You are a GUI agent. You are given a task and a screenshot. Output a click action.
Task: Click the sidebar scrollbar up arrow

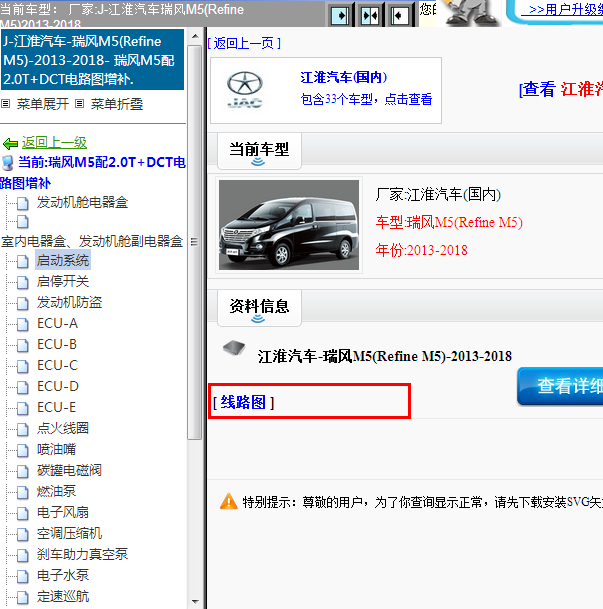pyautogui.click(x=195, y=36)
